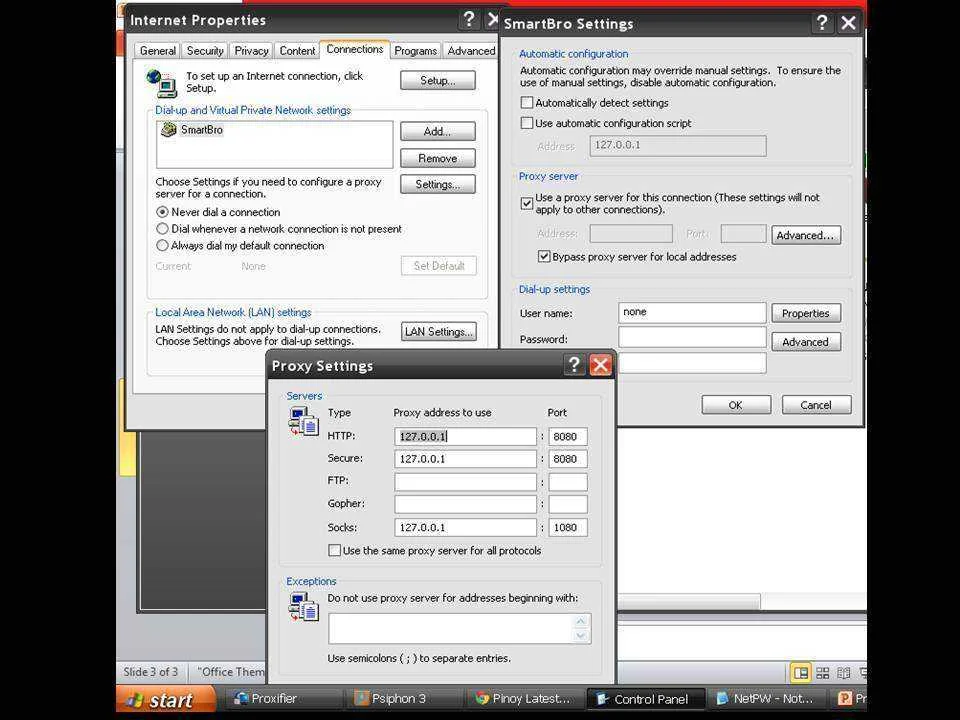Click help question mark in SmartBro Settings
This screenshot has width=960, height=720.
click(x=822, y=23)
